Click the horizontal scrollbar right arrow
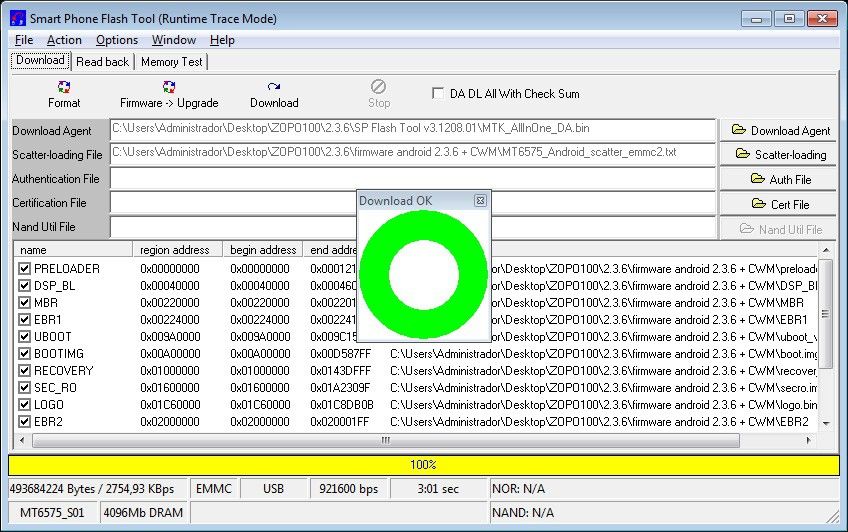848x532 pixels. (x=809, y=440)
